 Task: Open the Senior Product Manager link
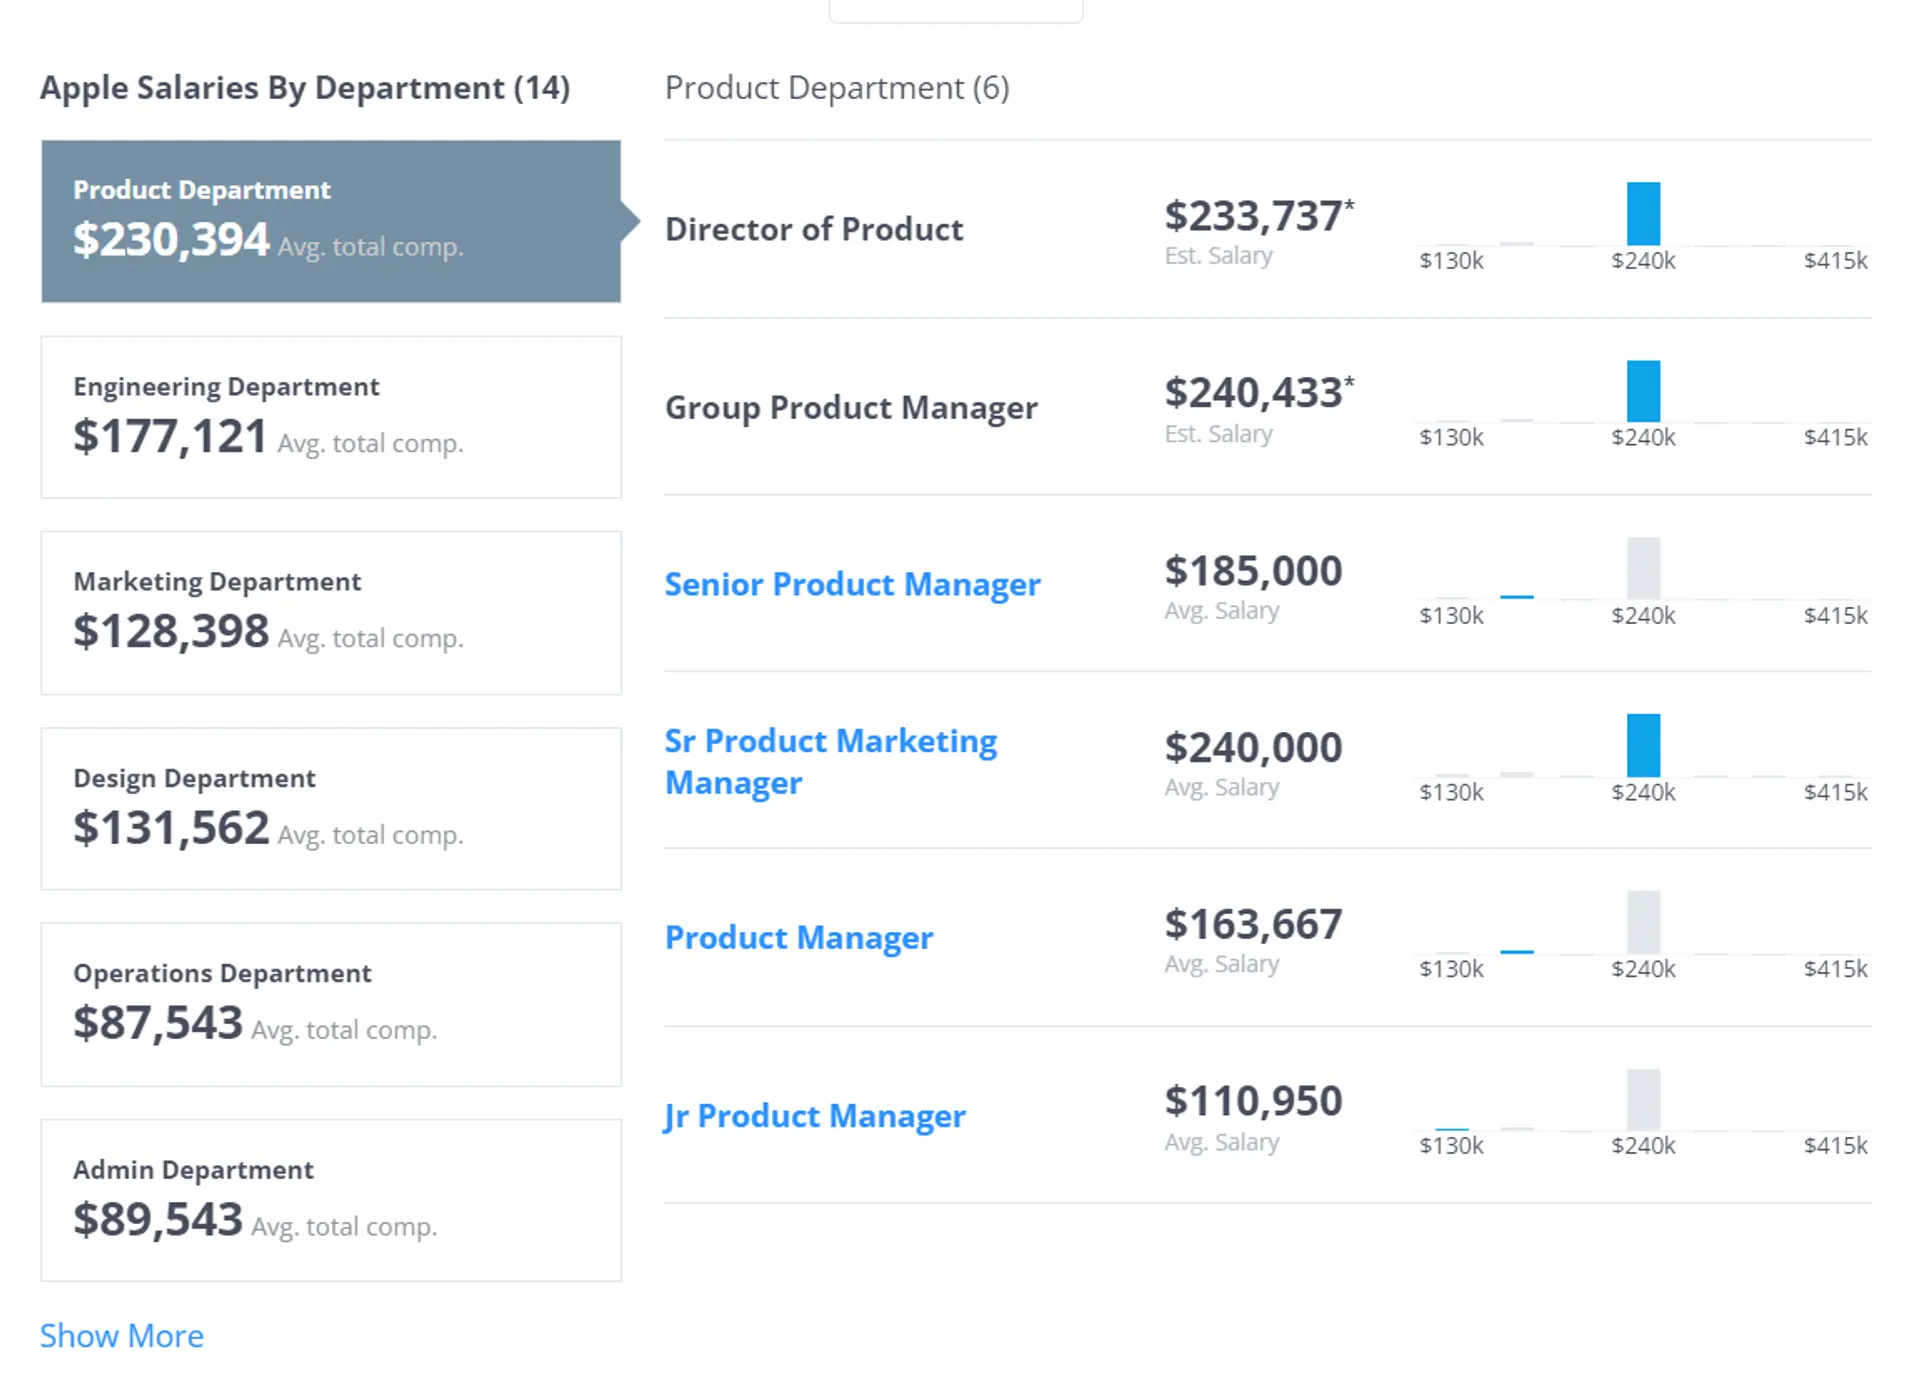pos(852,584)
